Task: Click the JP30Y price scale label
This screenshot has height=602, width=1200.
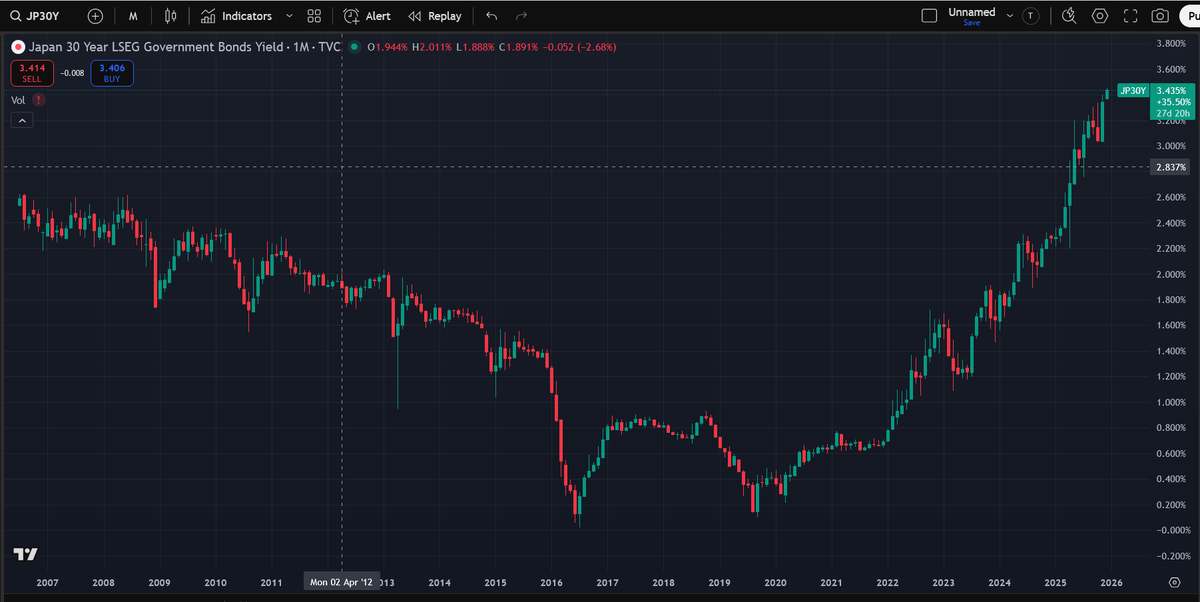Action: 1132,91
